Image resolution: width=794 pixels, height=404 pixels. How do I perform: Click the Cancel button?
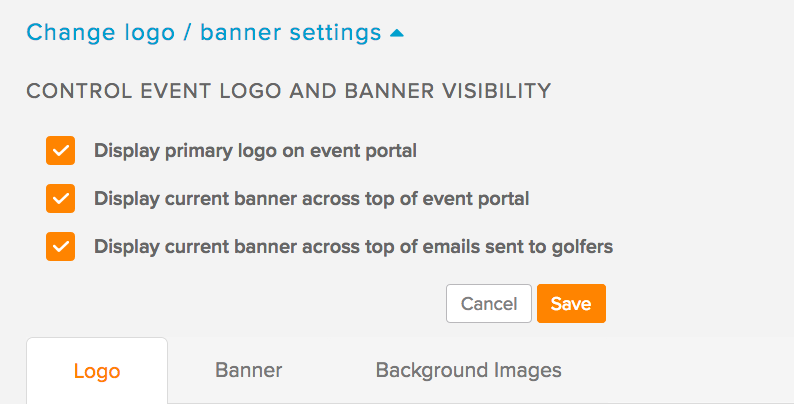(489, 303)
